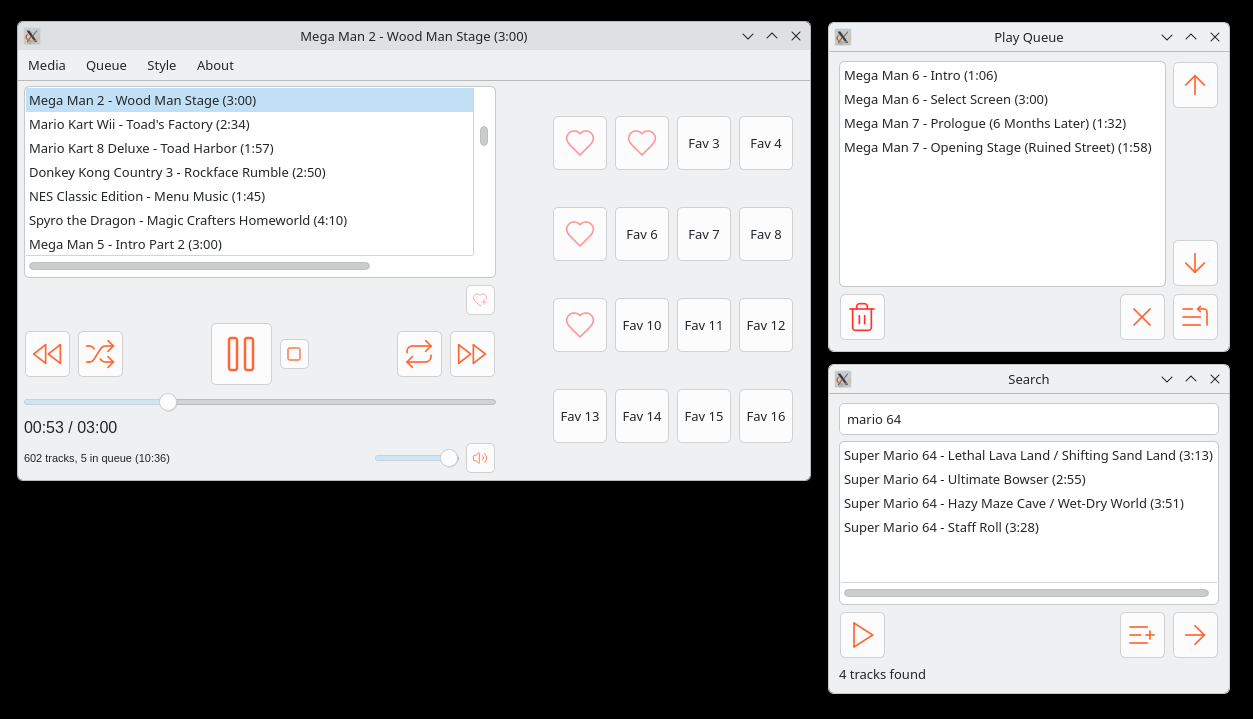Screen dimensions: 1253x719
Task: Delete queue item with the trash icon
Action: coord(862,317)
